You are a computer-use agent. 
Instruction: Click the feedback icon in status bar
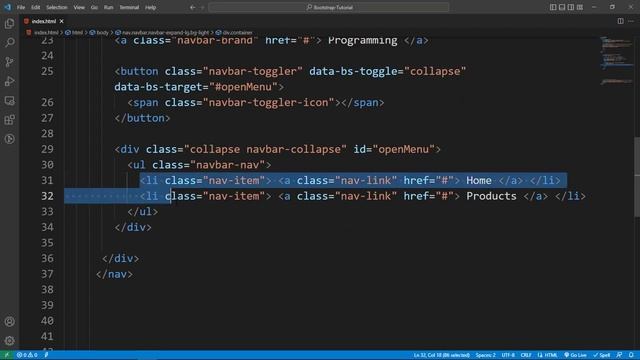coord(619,355)
